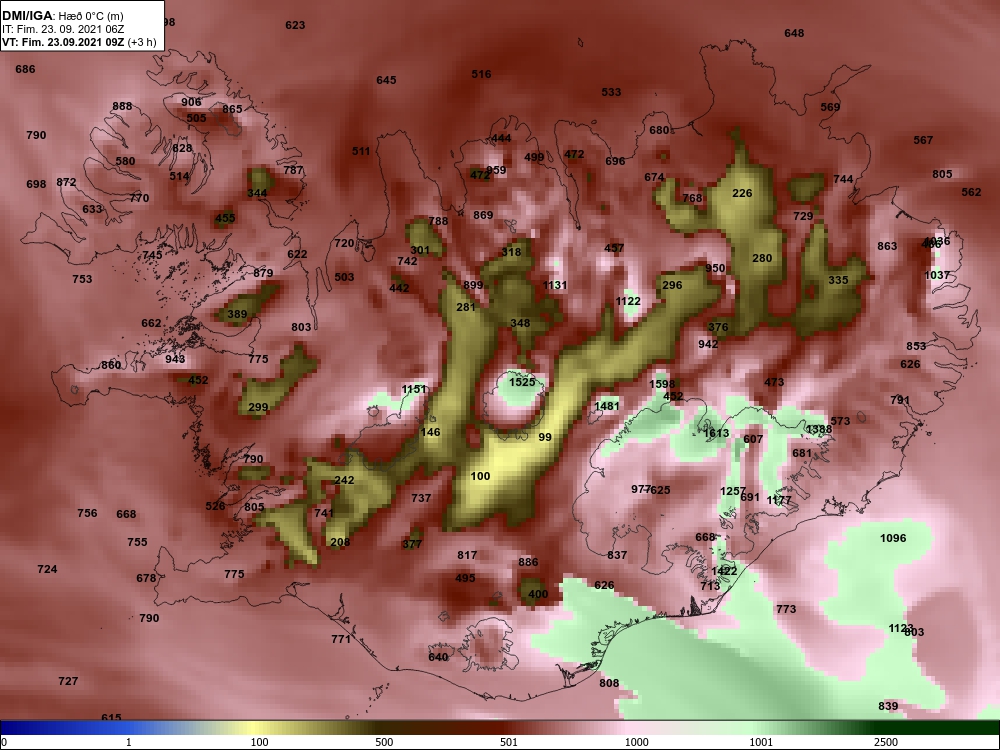The height and width of the screenshot is (750, 1000).
Task: Click the map value 242
Action: tap(344, 480)
